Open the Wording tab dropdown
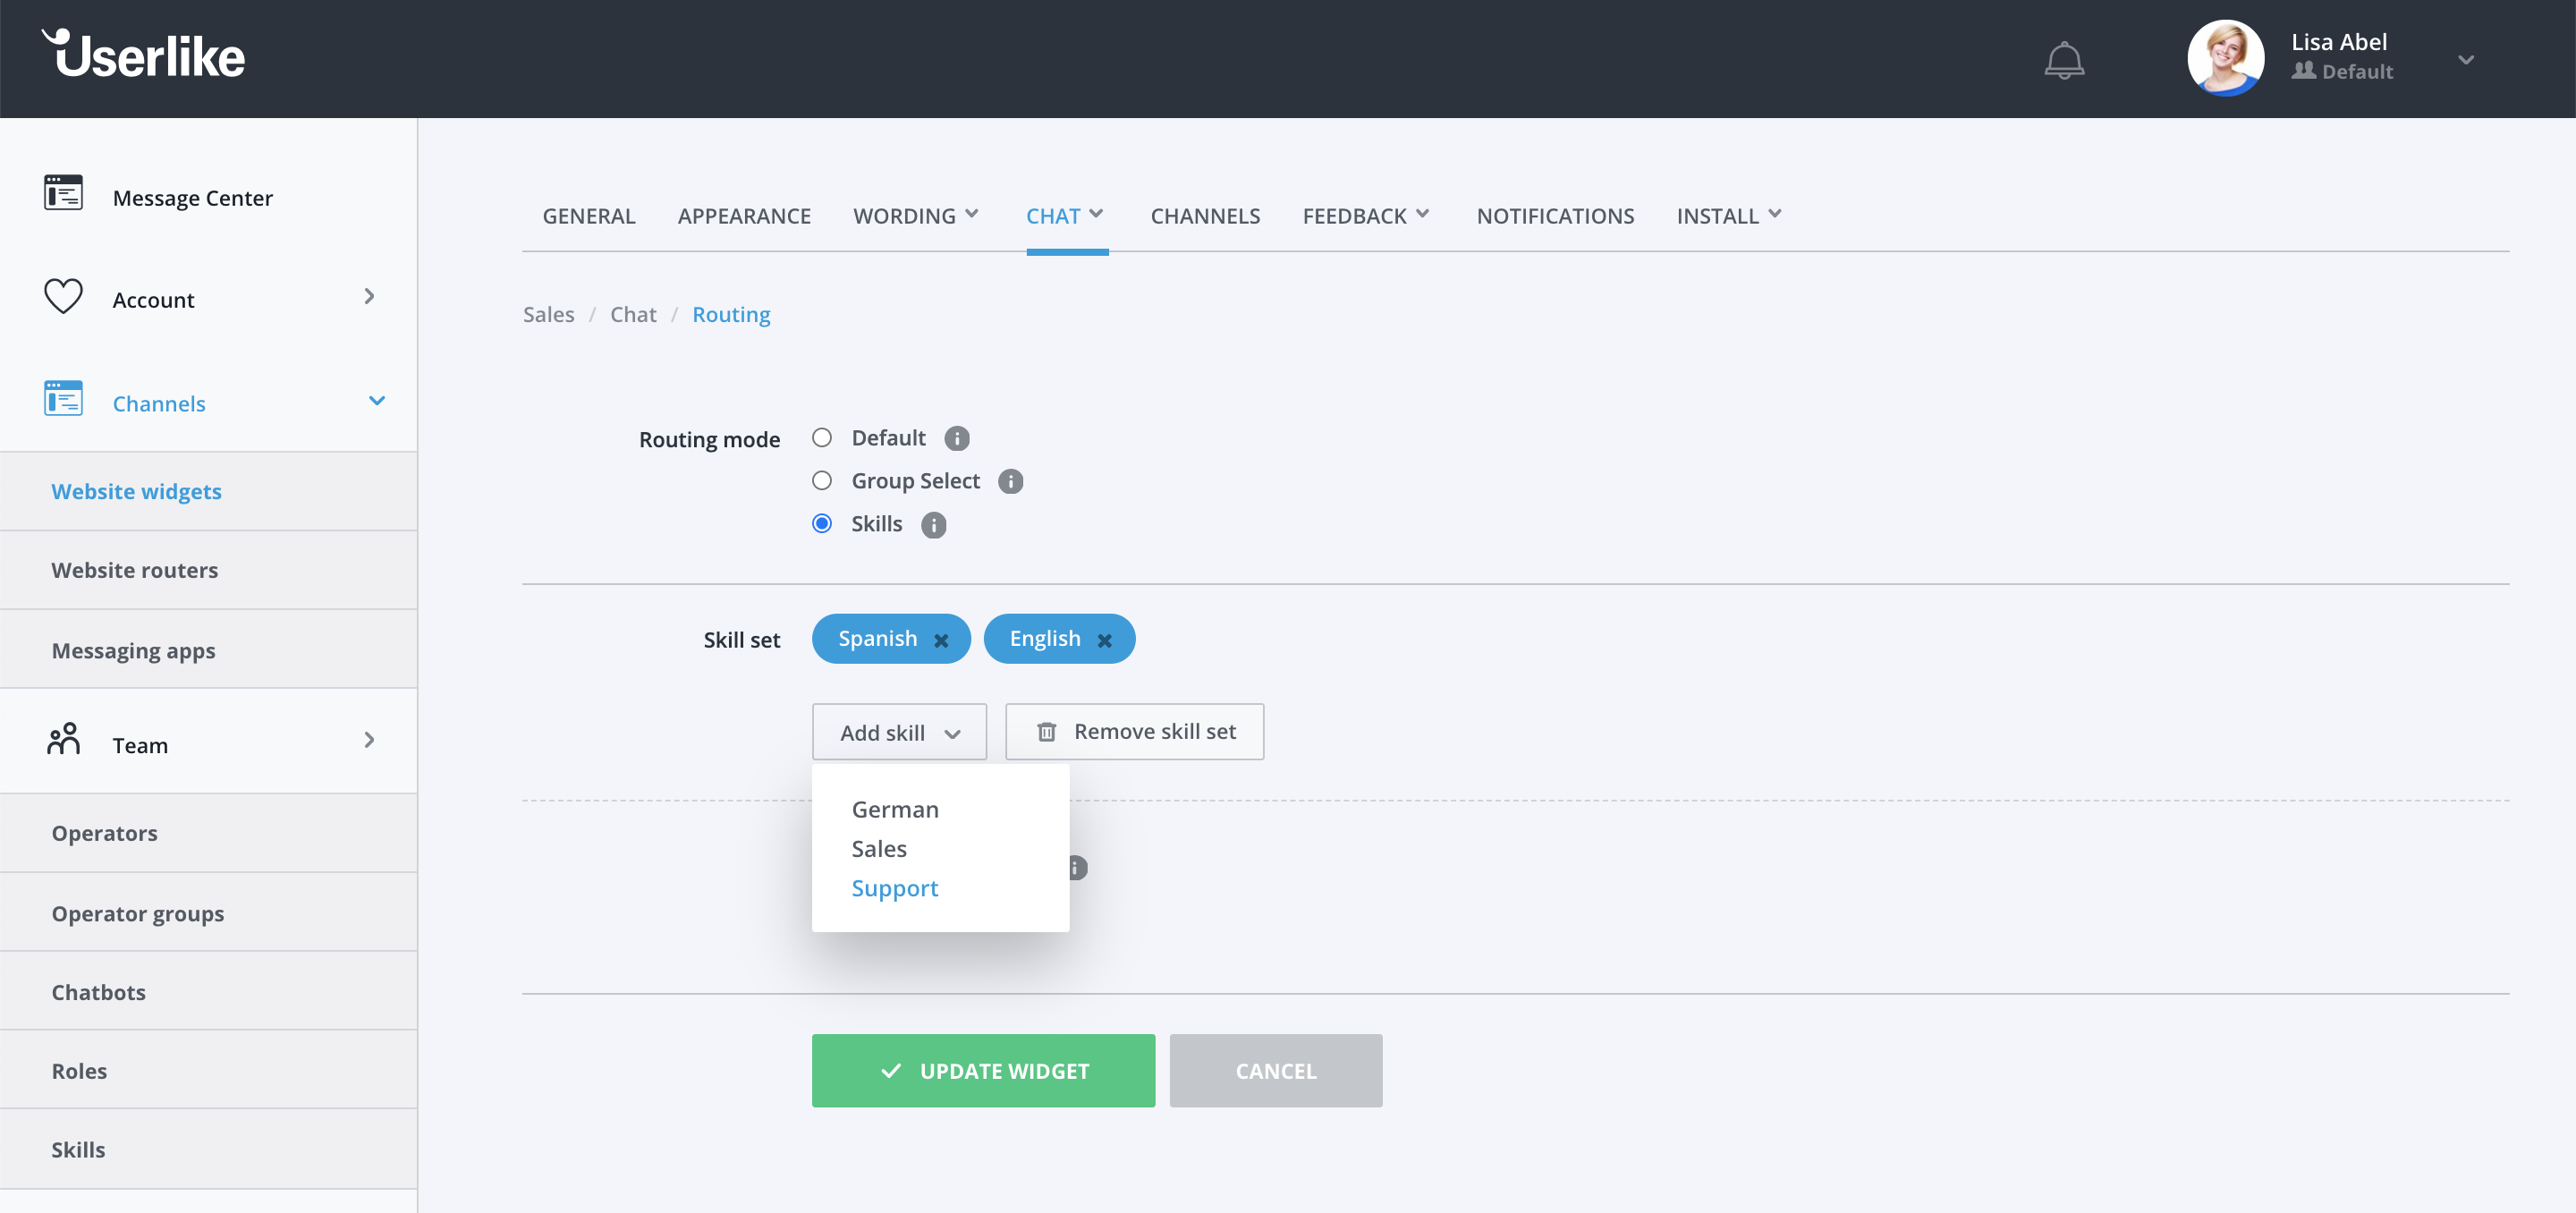Viewport: 2576px width, 1213px height. (x=915, y=216)
